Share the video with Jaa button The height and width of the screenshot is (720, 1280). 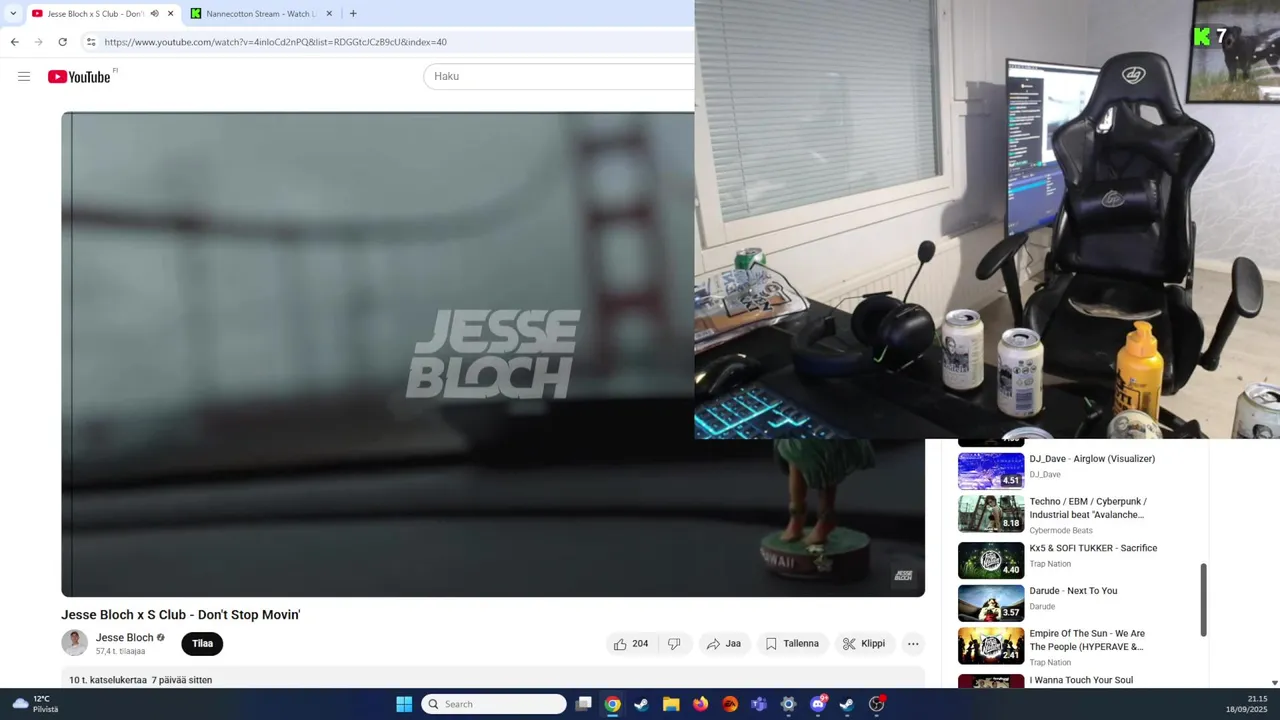[x=723, y=644]
